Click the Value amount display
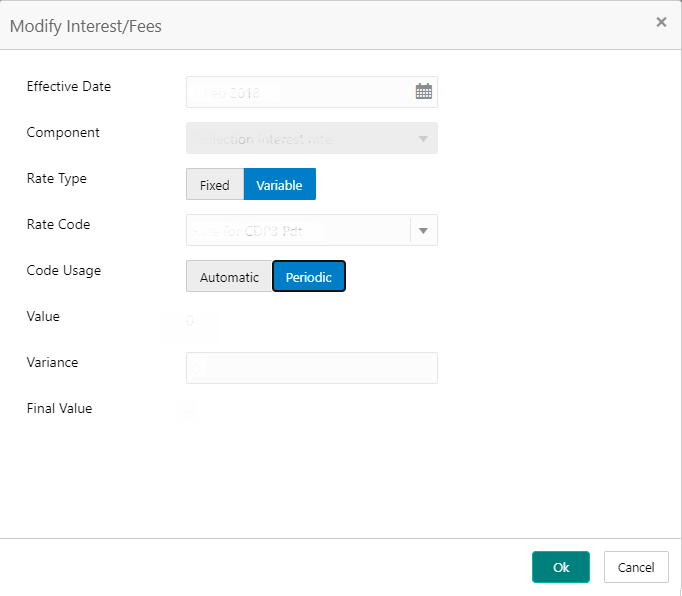682x596 pixels. (x=190, y=322)
